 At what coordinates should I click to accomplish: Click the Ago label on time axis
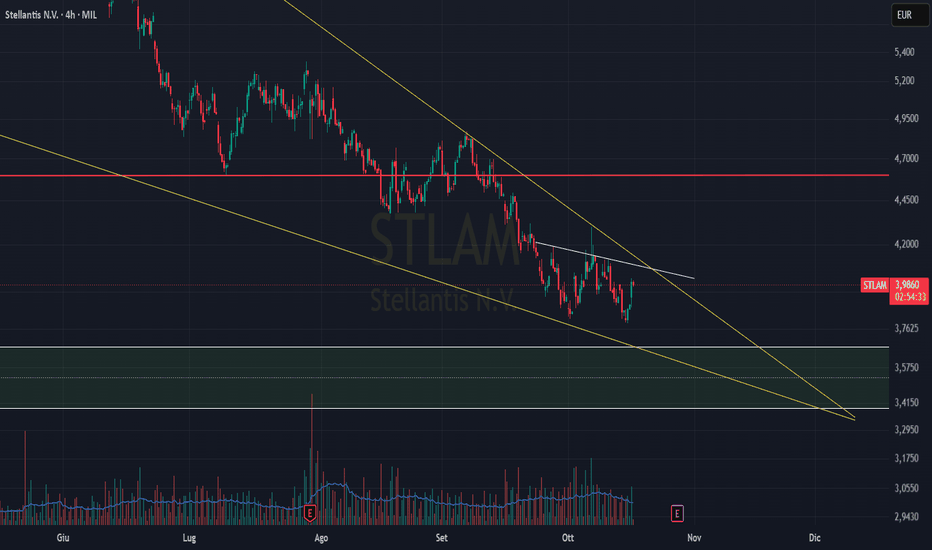(x=321, y=538)
